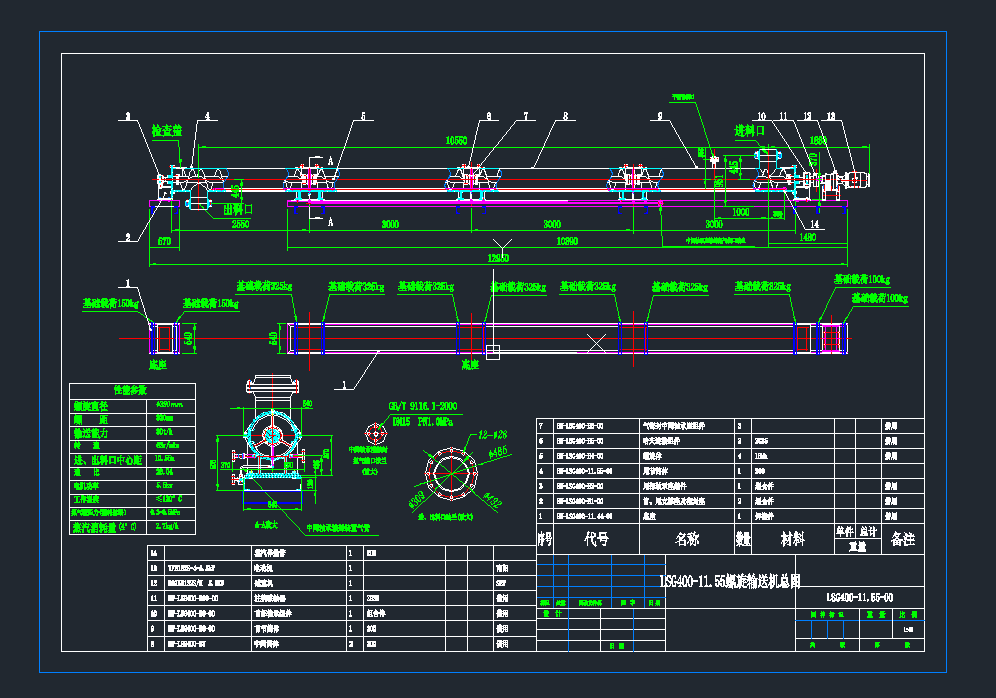Click the 材料 column header
The image size is (996, 698).
(792, 540)
